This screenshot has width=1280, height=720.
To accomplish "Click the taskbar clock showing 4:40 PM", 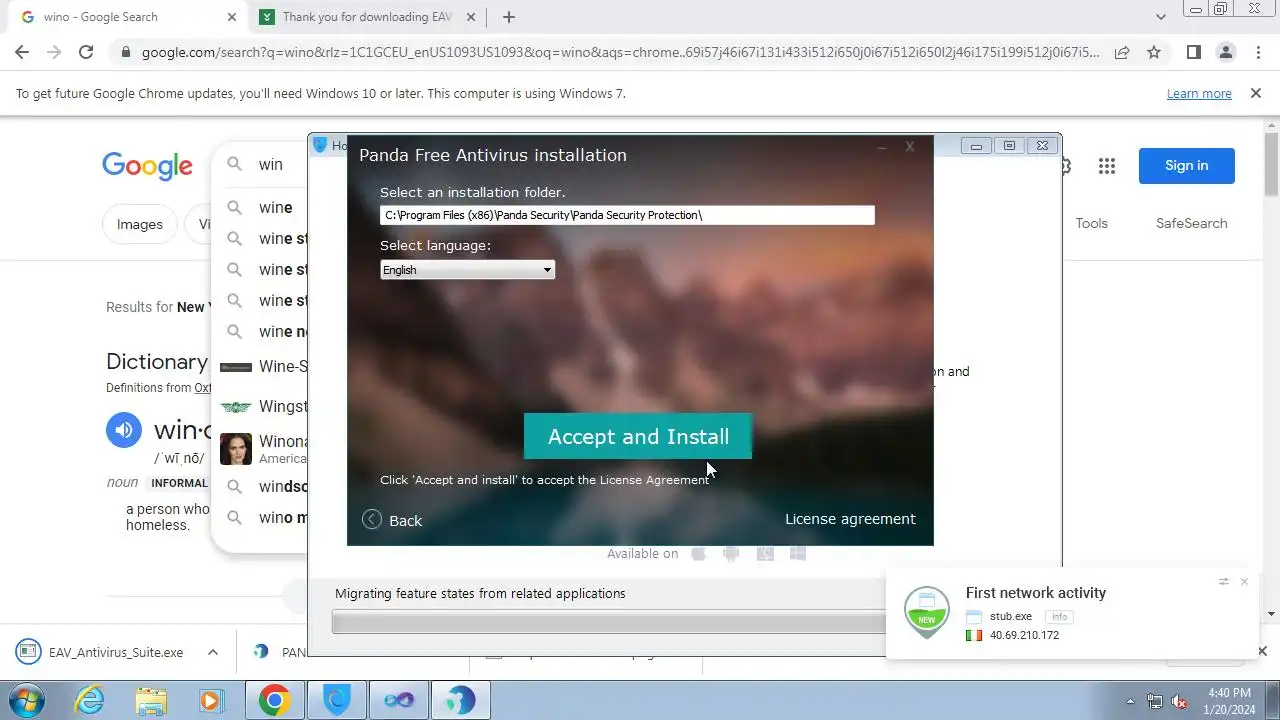I will click(x=1229, y=700).
